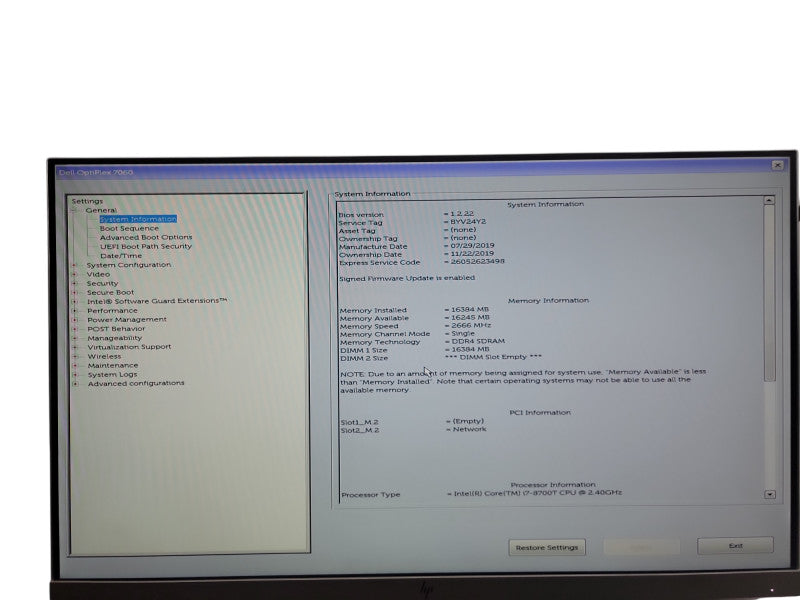The width and height of the screenshot is (800, 600).
Task: Click the Processor Type value
Action: (x=537, y=493)
